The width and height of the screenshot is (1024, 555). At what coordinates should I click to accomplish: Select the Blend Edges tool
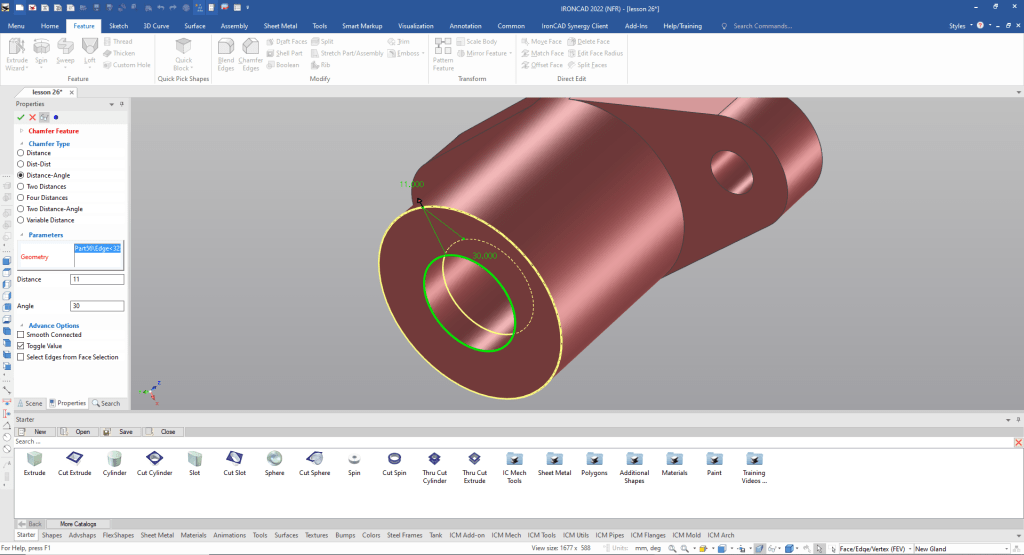tap(226, 52)
